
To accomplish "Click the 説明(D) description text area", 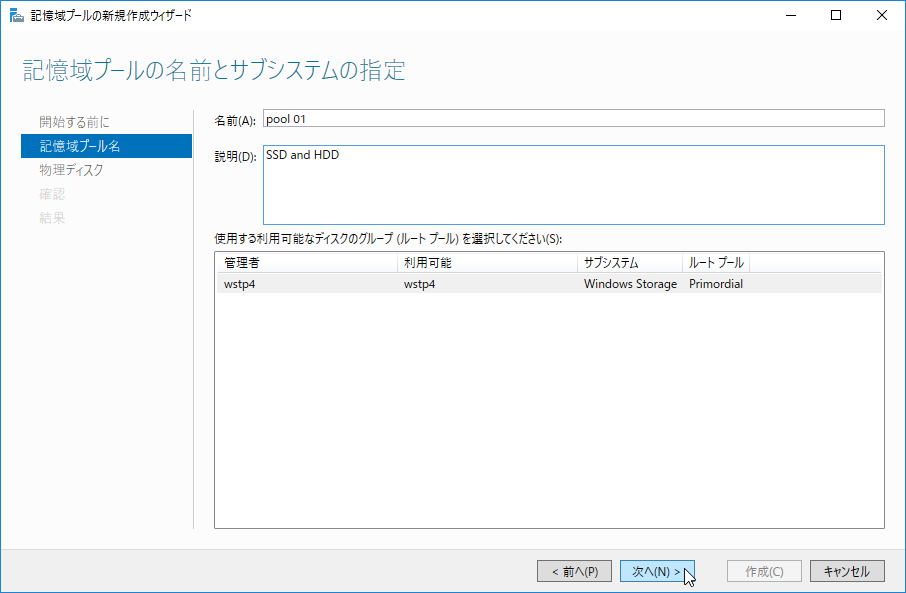I will click(x=573, y=185).
